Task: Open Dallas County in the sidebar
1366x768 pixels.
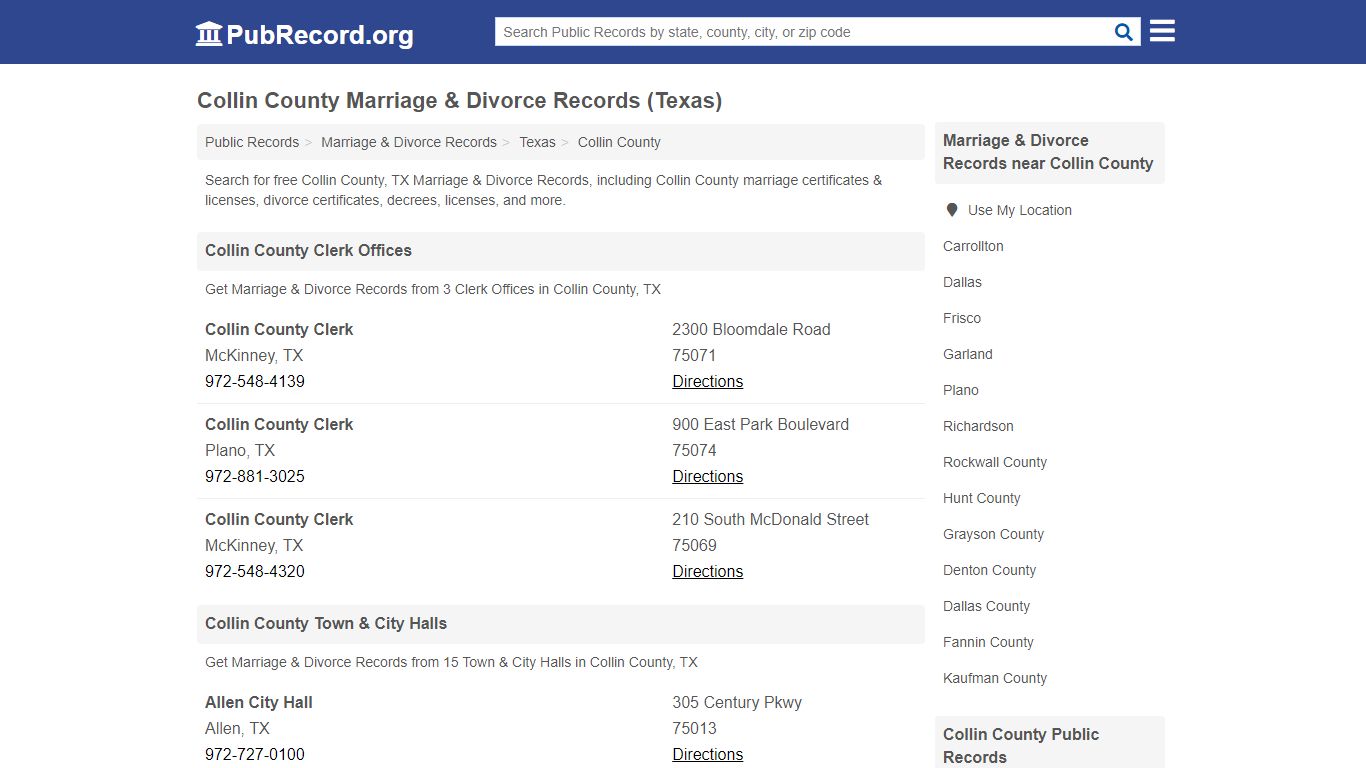Action: [986, 606]
